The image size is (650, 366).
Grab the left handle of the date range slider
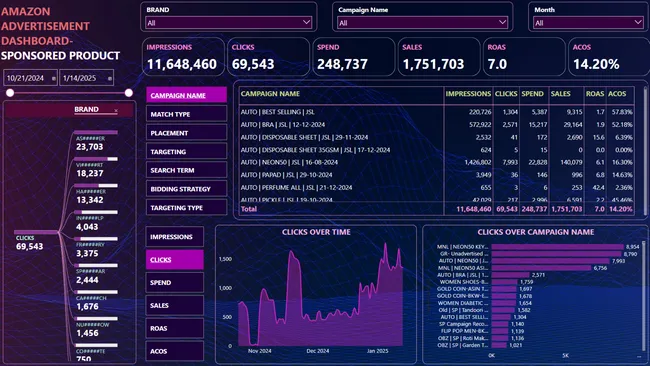[x=10, y=93]
